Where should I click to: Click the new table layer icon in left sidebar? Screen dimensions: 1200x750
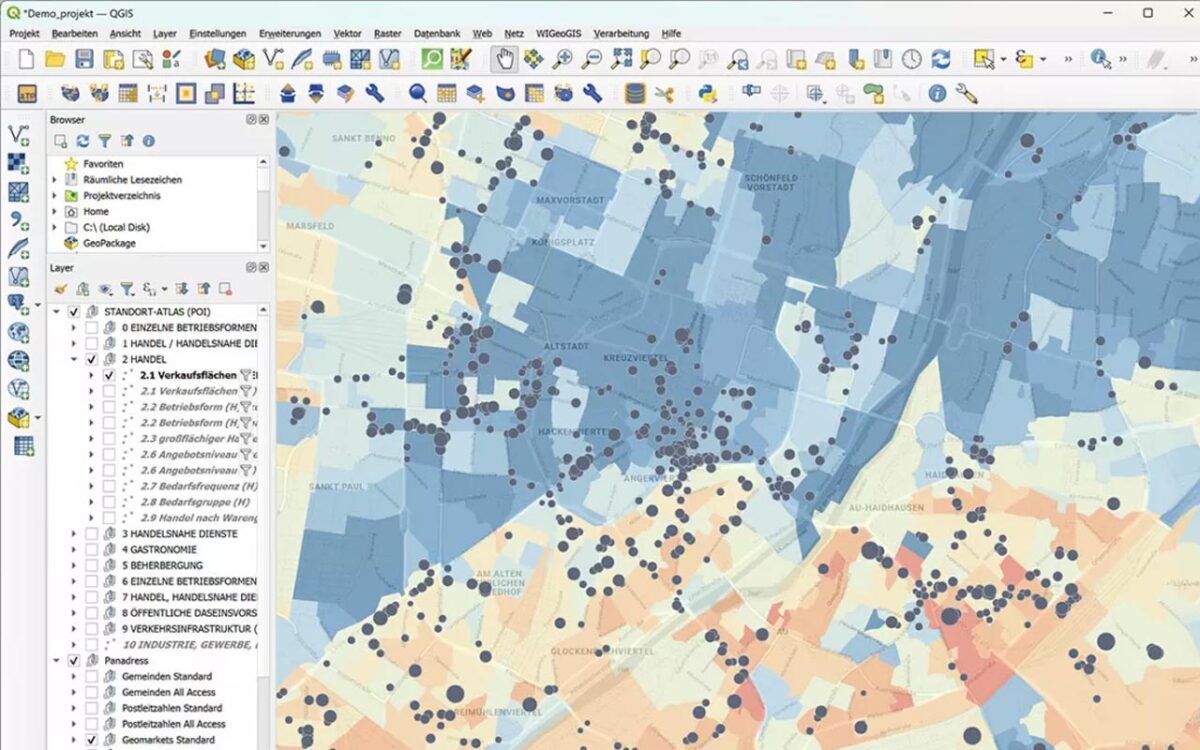coord(22,446)
